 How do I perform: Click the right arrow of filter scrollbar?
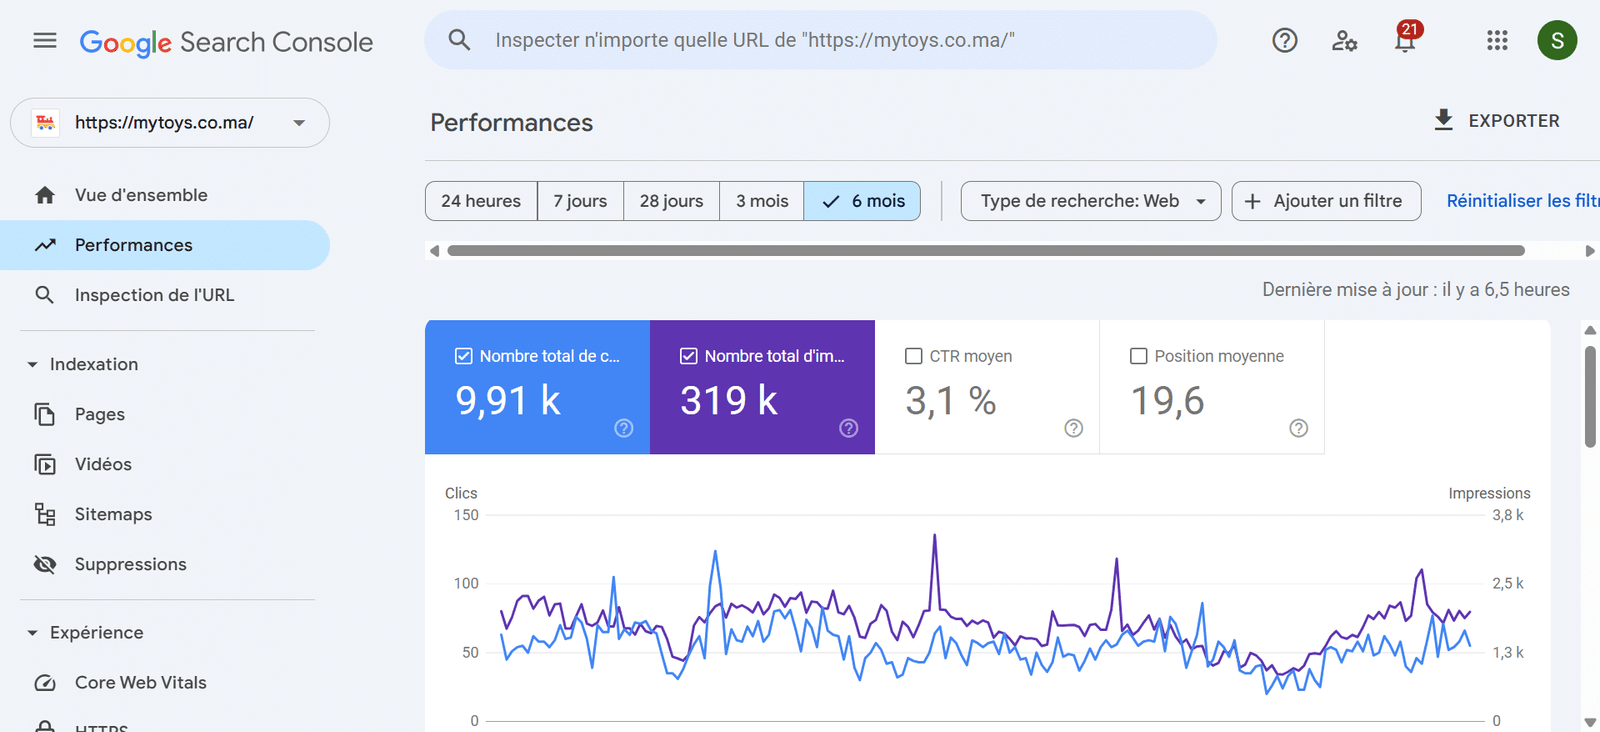tap(1590, 251)
